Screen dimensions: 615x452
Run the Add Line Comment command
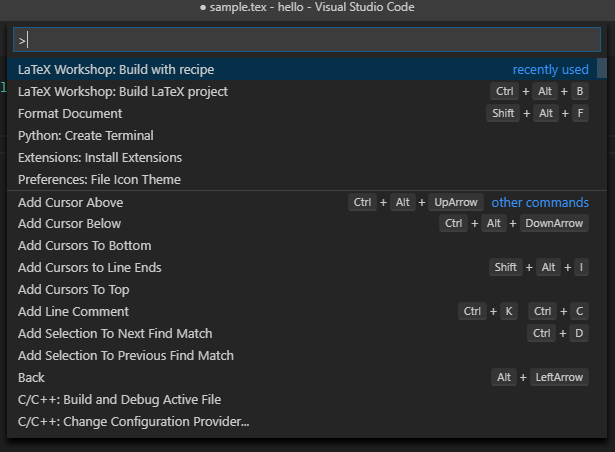(x=73, y=312)
